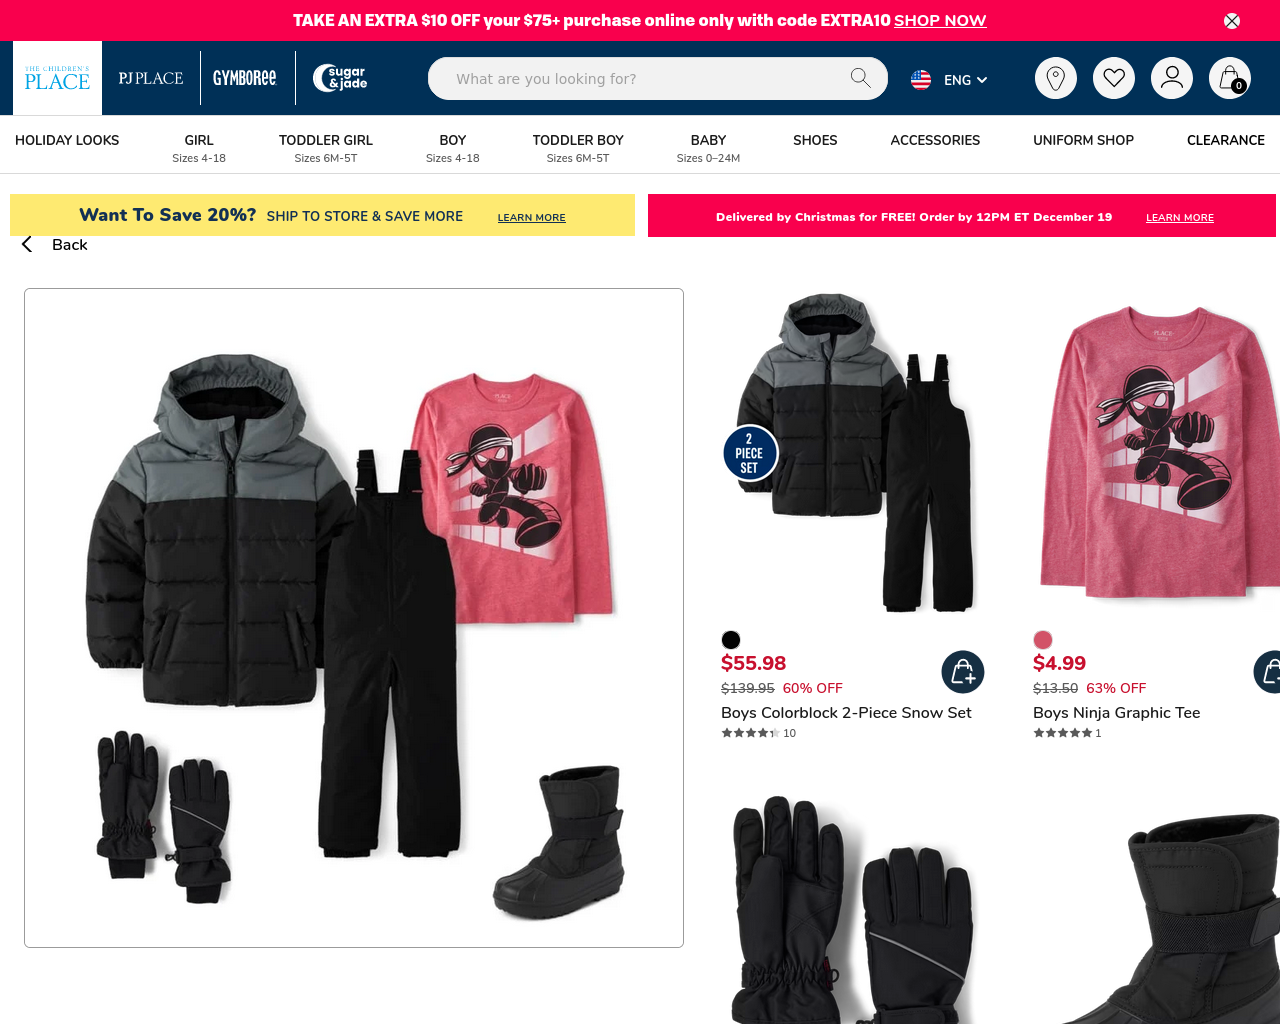Screen dimensions: 1280x1024
Task: Switch to PJ Place brand logo
Action: (x=151, y=78)
